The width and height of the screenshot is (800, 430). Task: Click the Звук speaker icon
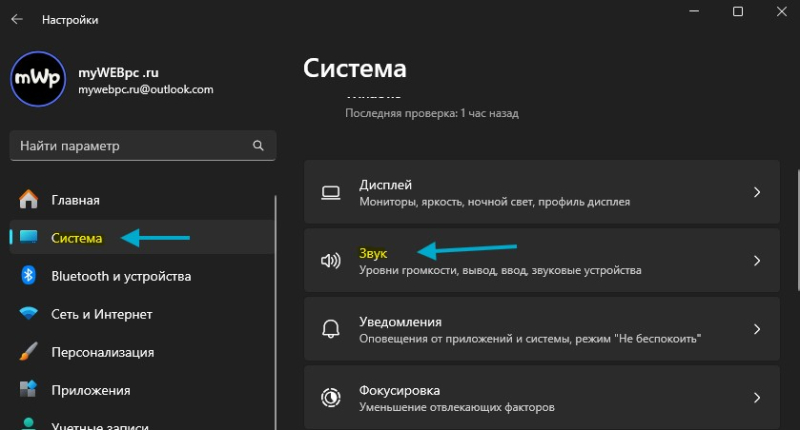pyautogui.click(x=331, y=261)
